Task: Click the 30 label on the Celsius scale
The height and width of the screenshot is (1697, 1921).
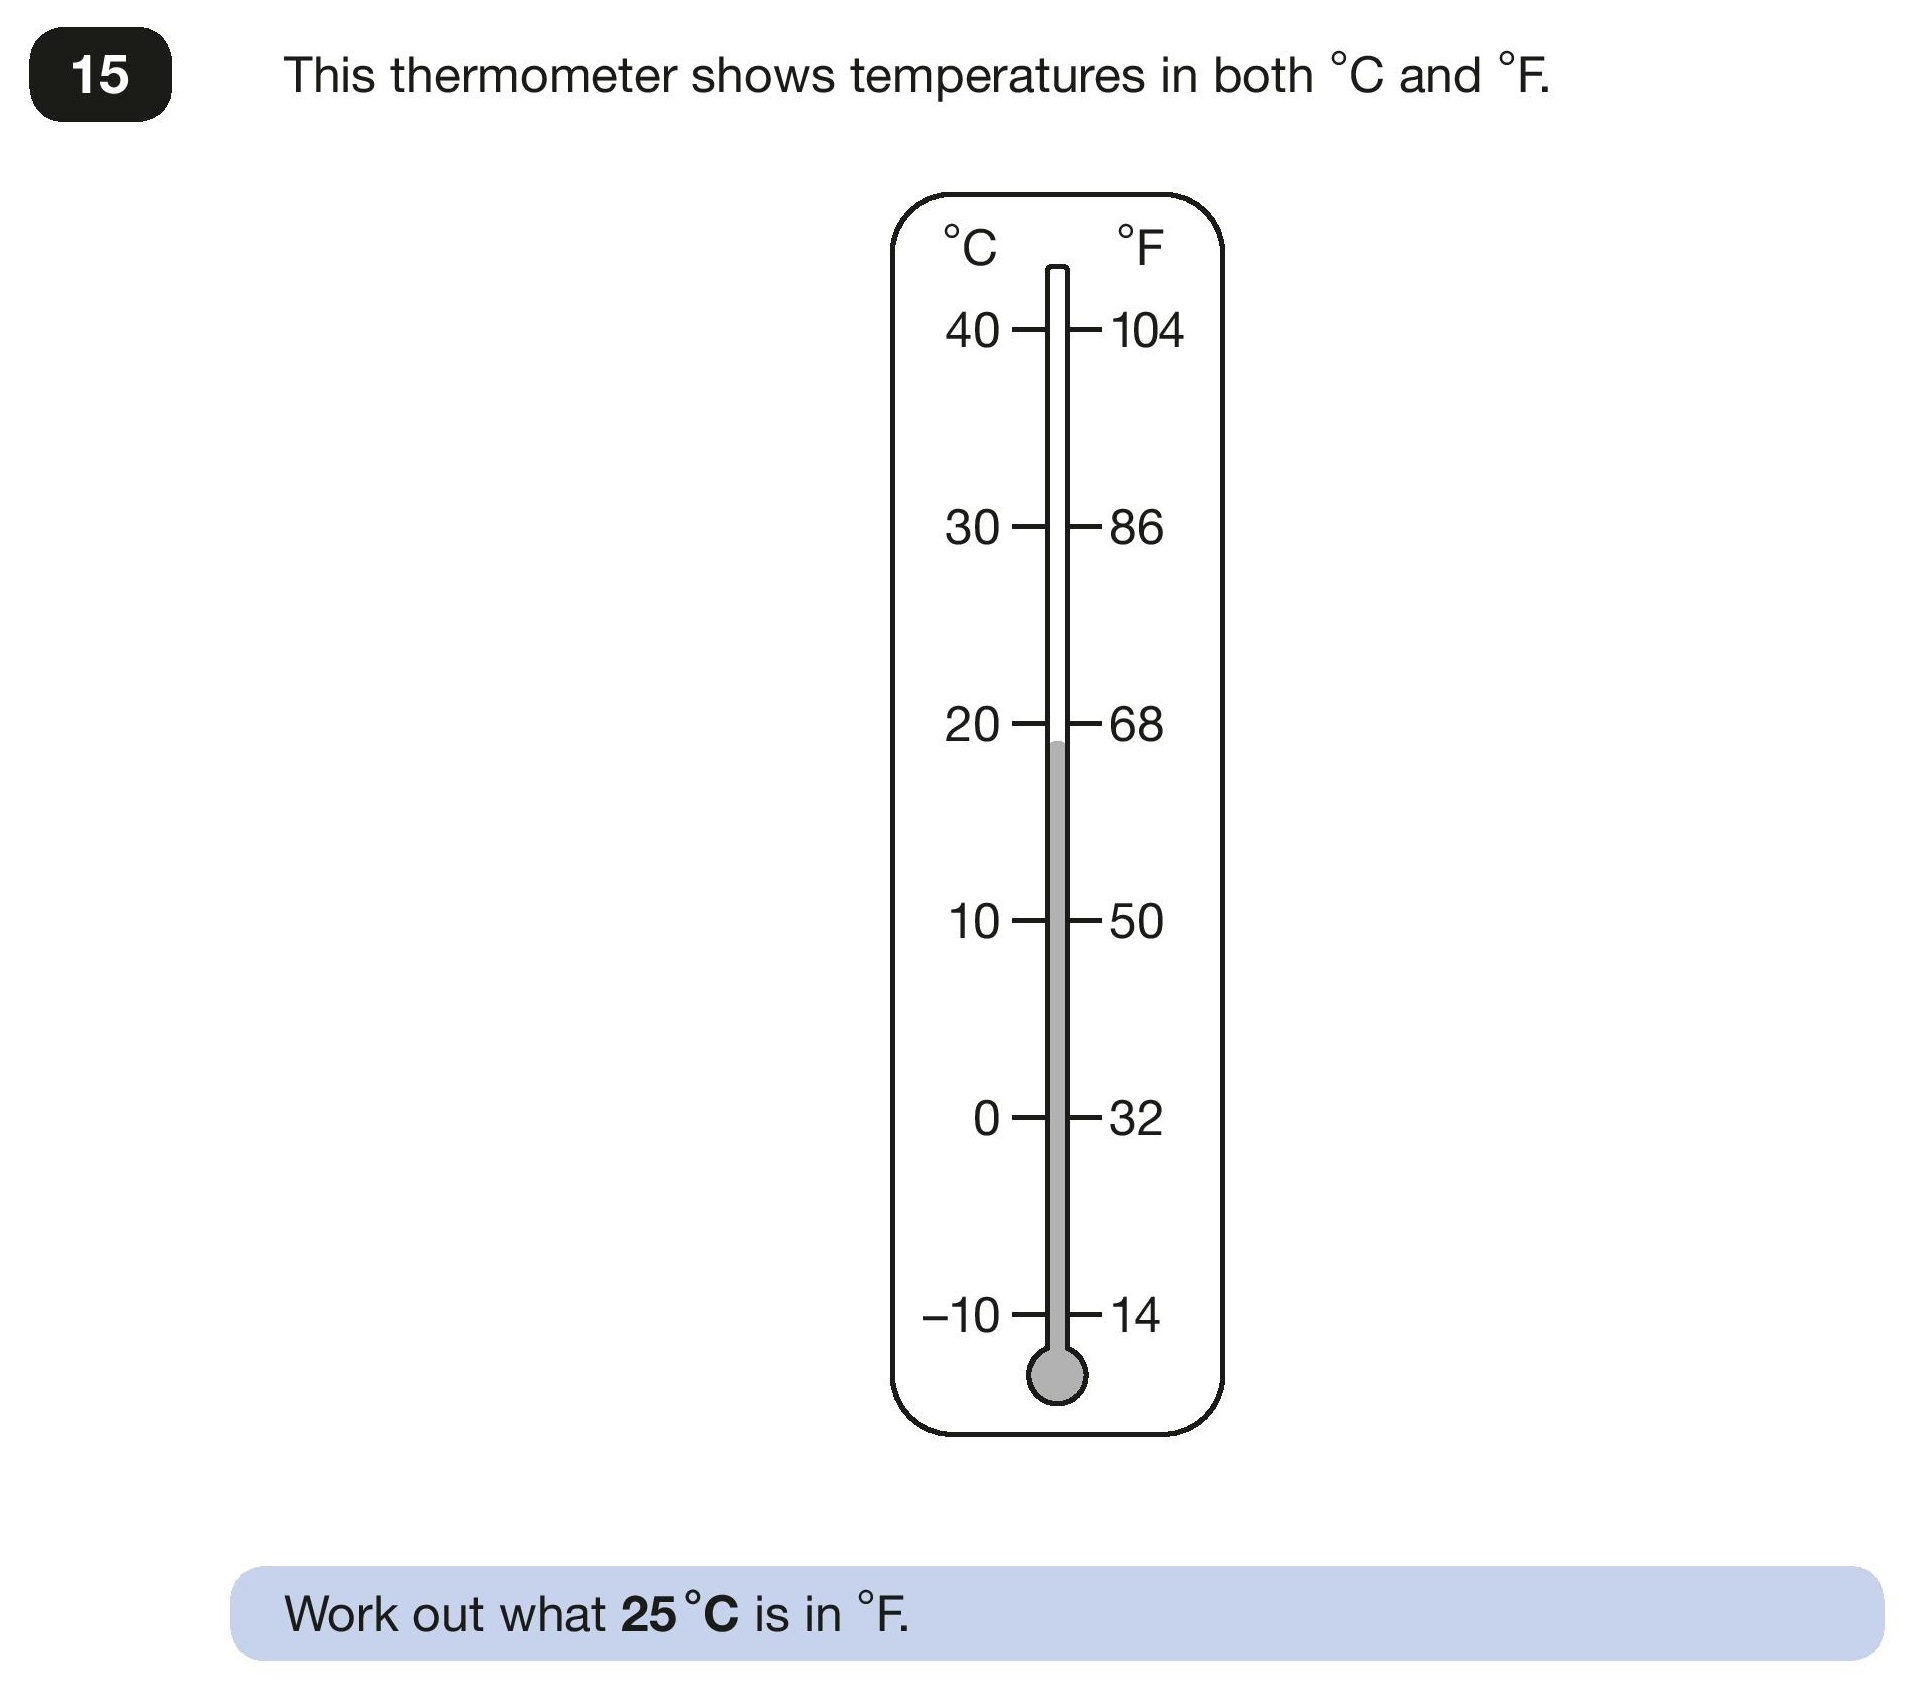Action: [972, 527]
